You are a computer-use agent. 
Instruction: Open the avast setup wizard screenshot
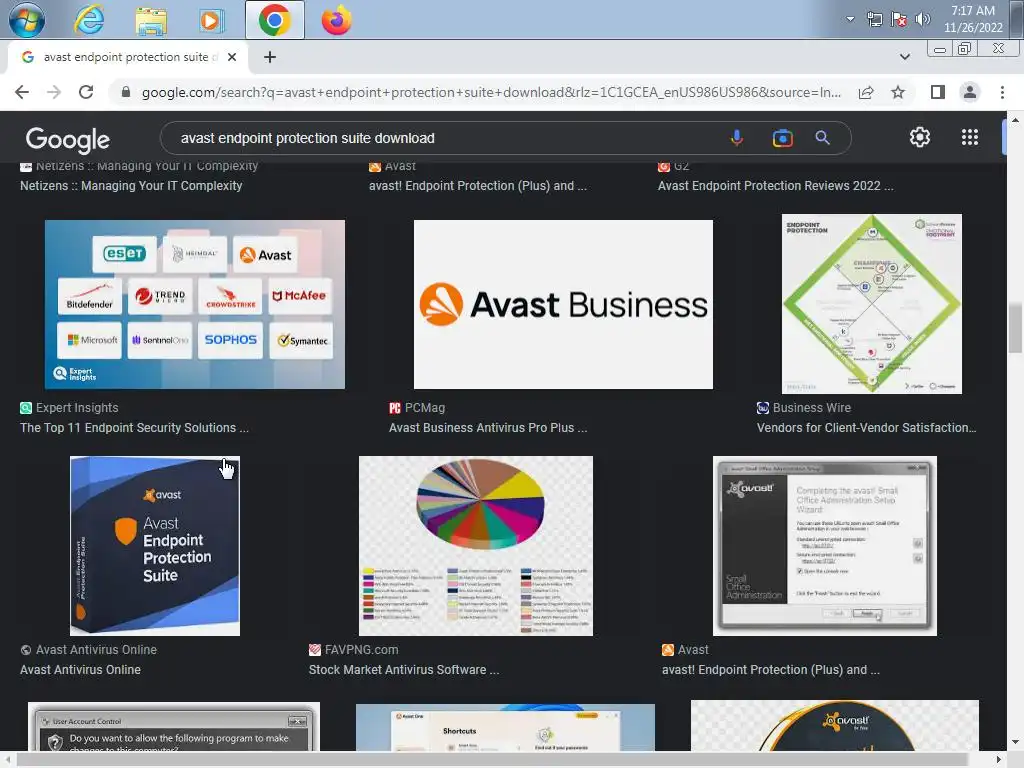[x=825, y=546]
